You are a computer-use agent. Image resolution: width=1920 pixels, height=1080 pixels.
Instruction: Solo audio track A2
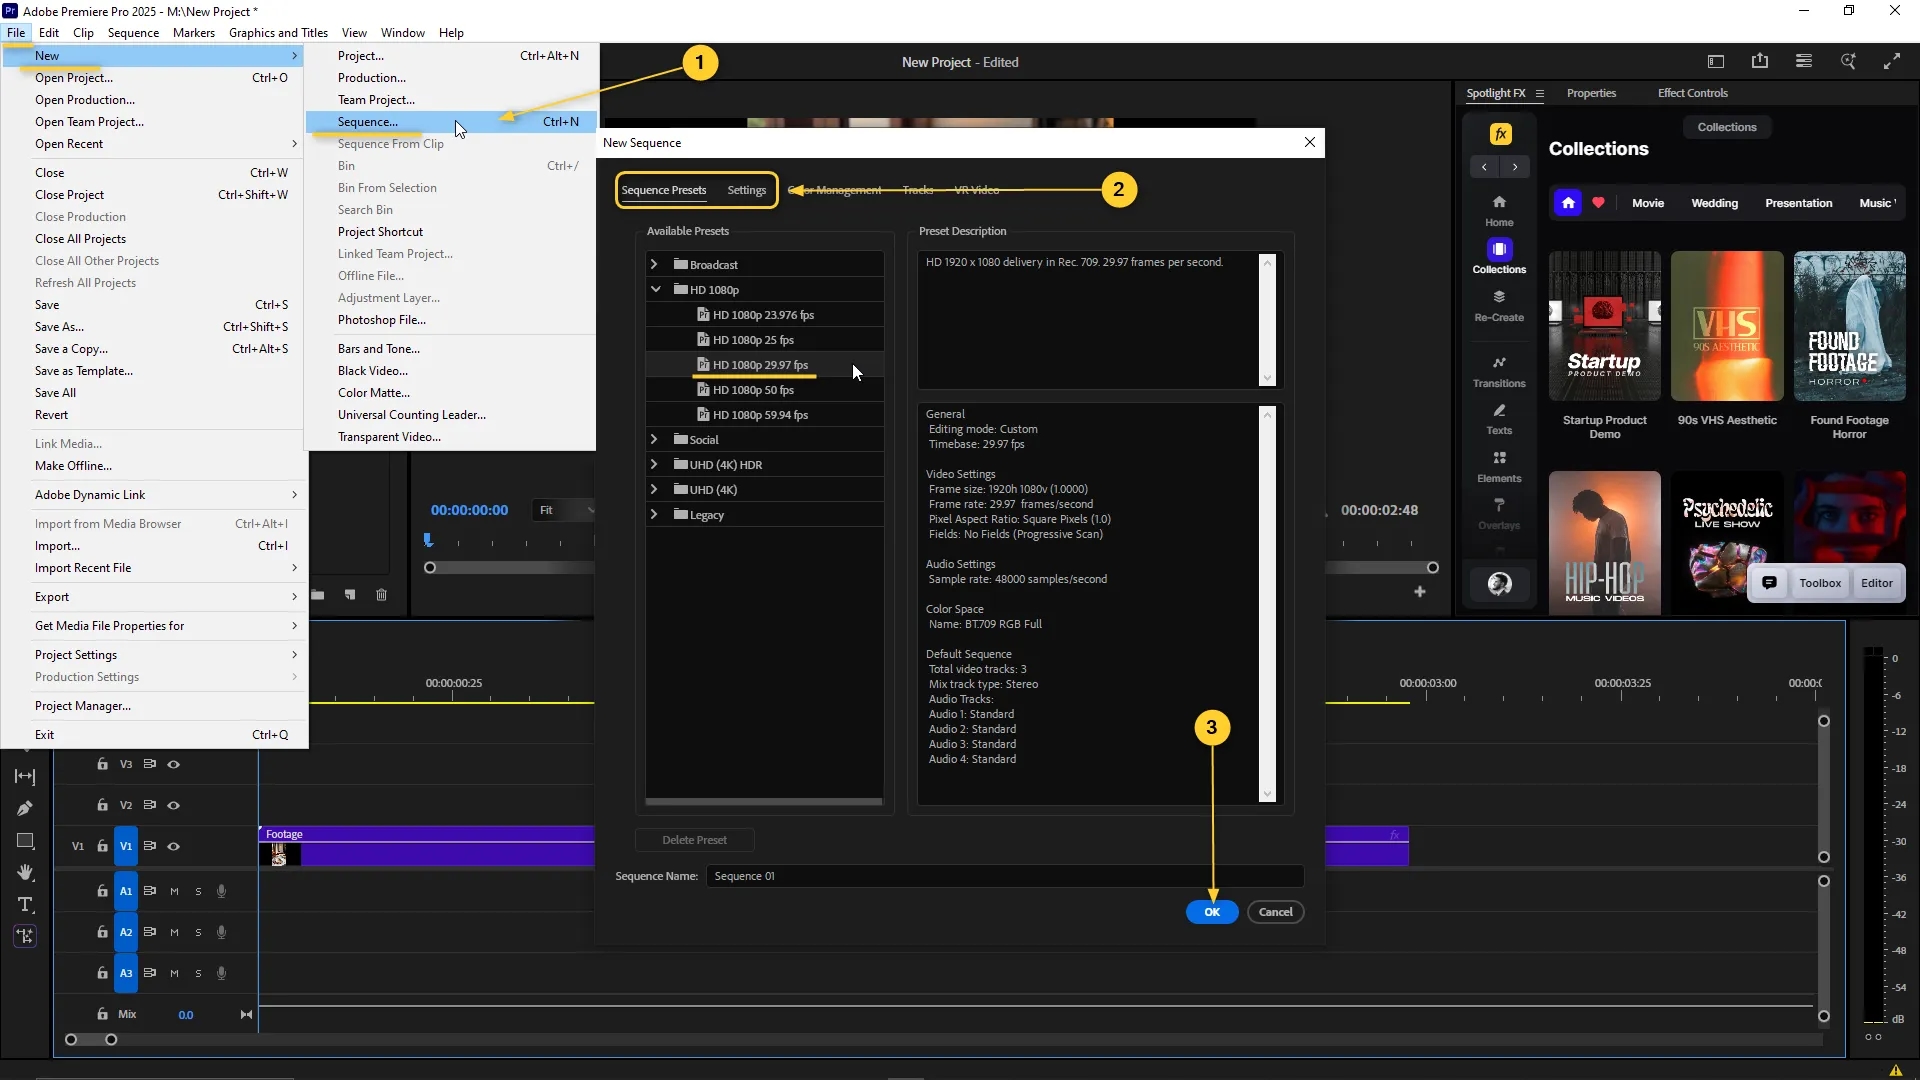pos(198,932)
